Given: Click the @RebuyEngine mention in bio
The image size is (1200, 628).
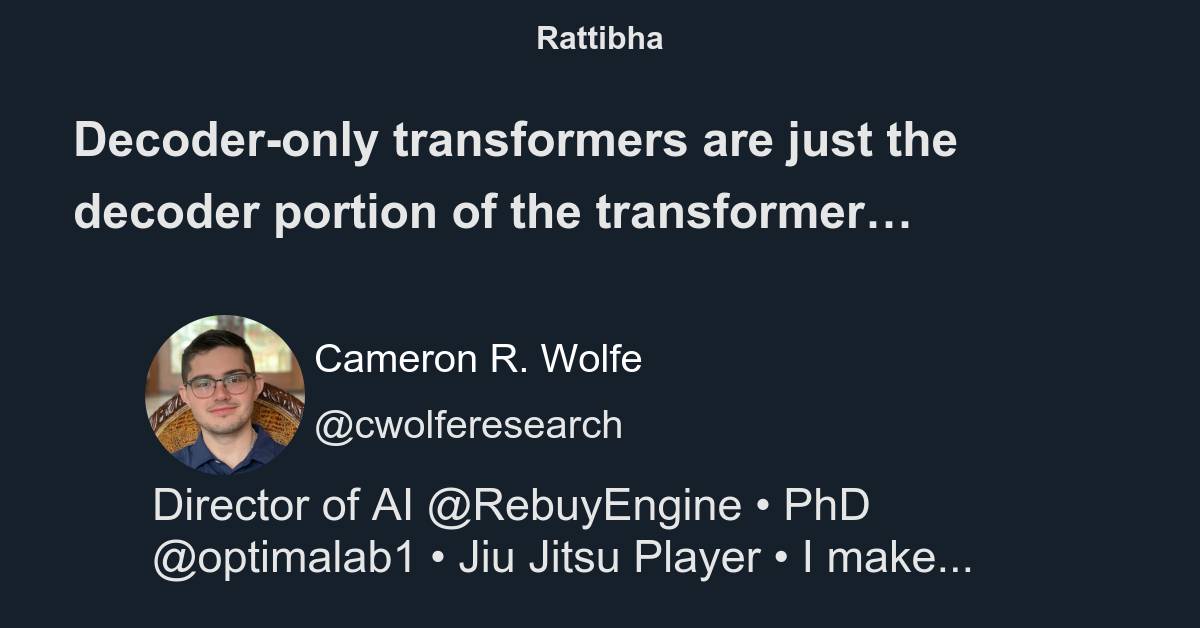Looking at the screenshot, I should [x=584, y=506].
